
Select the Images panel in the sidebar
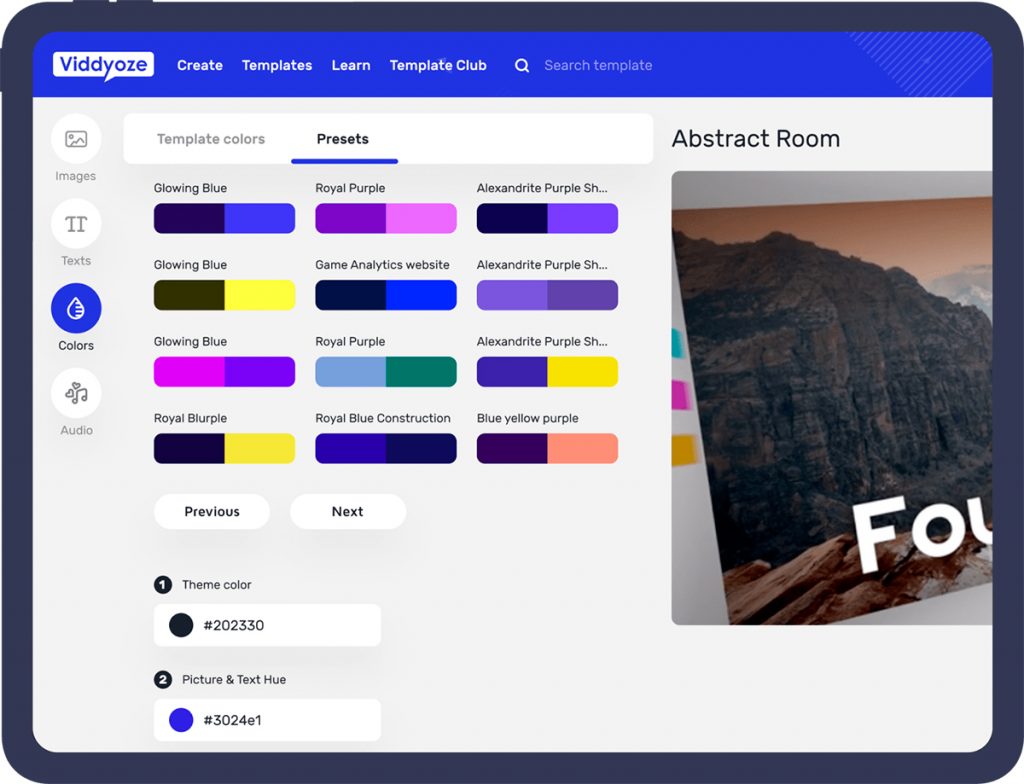point(75,147)
